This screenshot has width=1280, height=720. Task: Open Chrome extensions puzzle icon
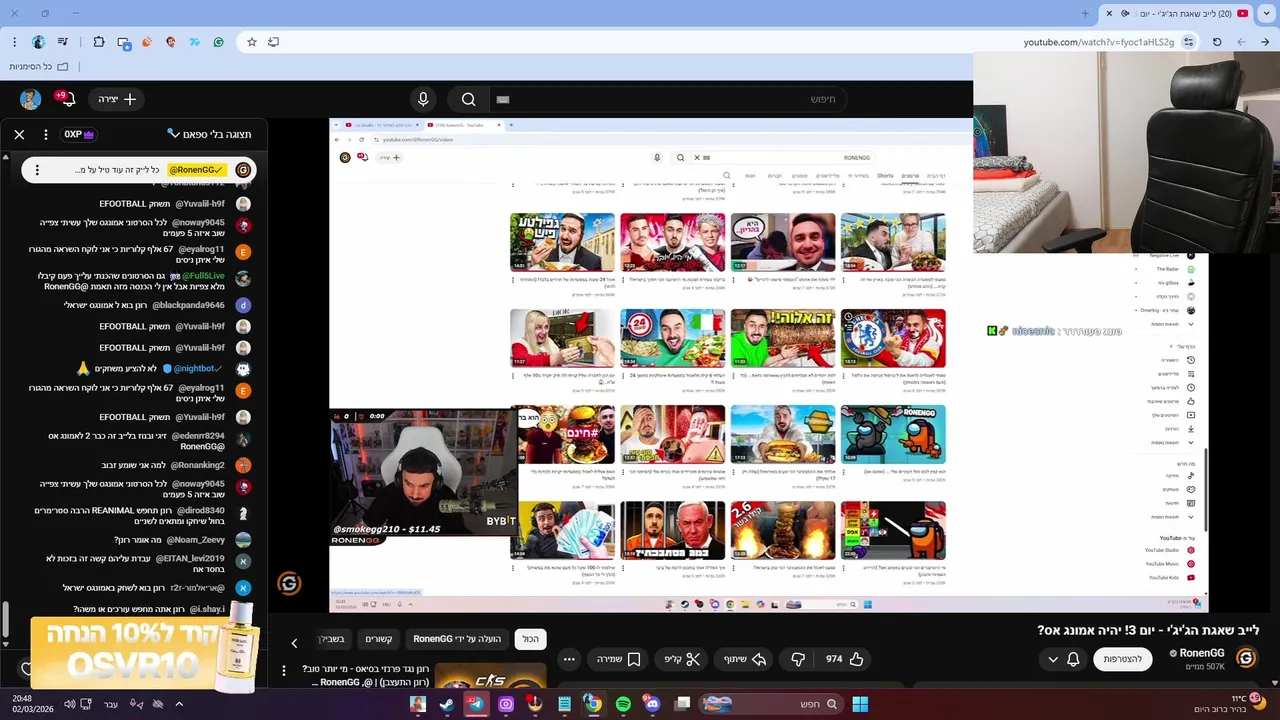(x=99, y=42)
